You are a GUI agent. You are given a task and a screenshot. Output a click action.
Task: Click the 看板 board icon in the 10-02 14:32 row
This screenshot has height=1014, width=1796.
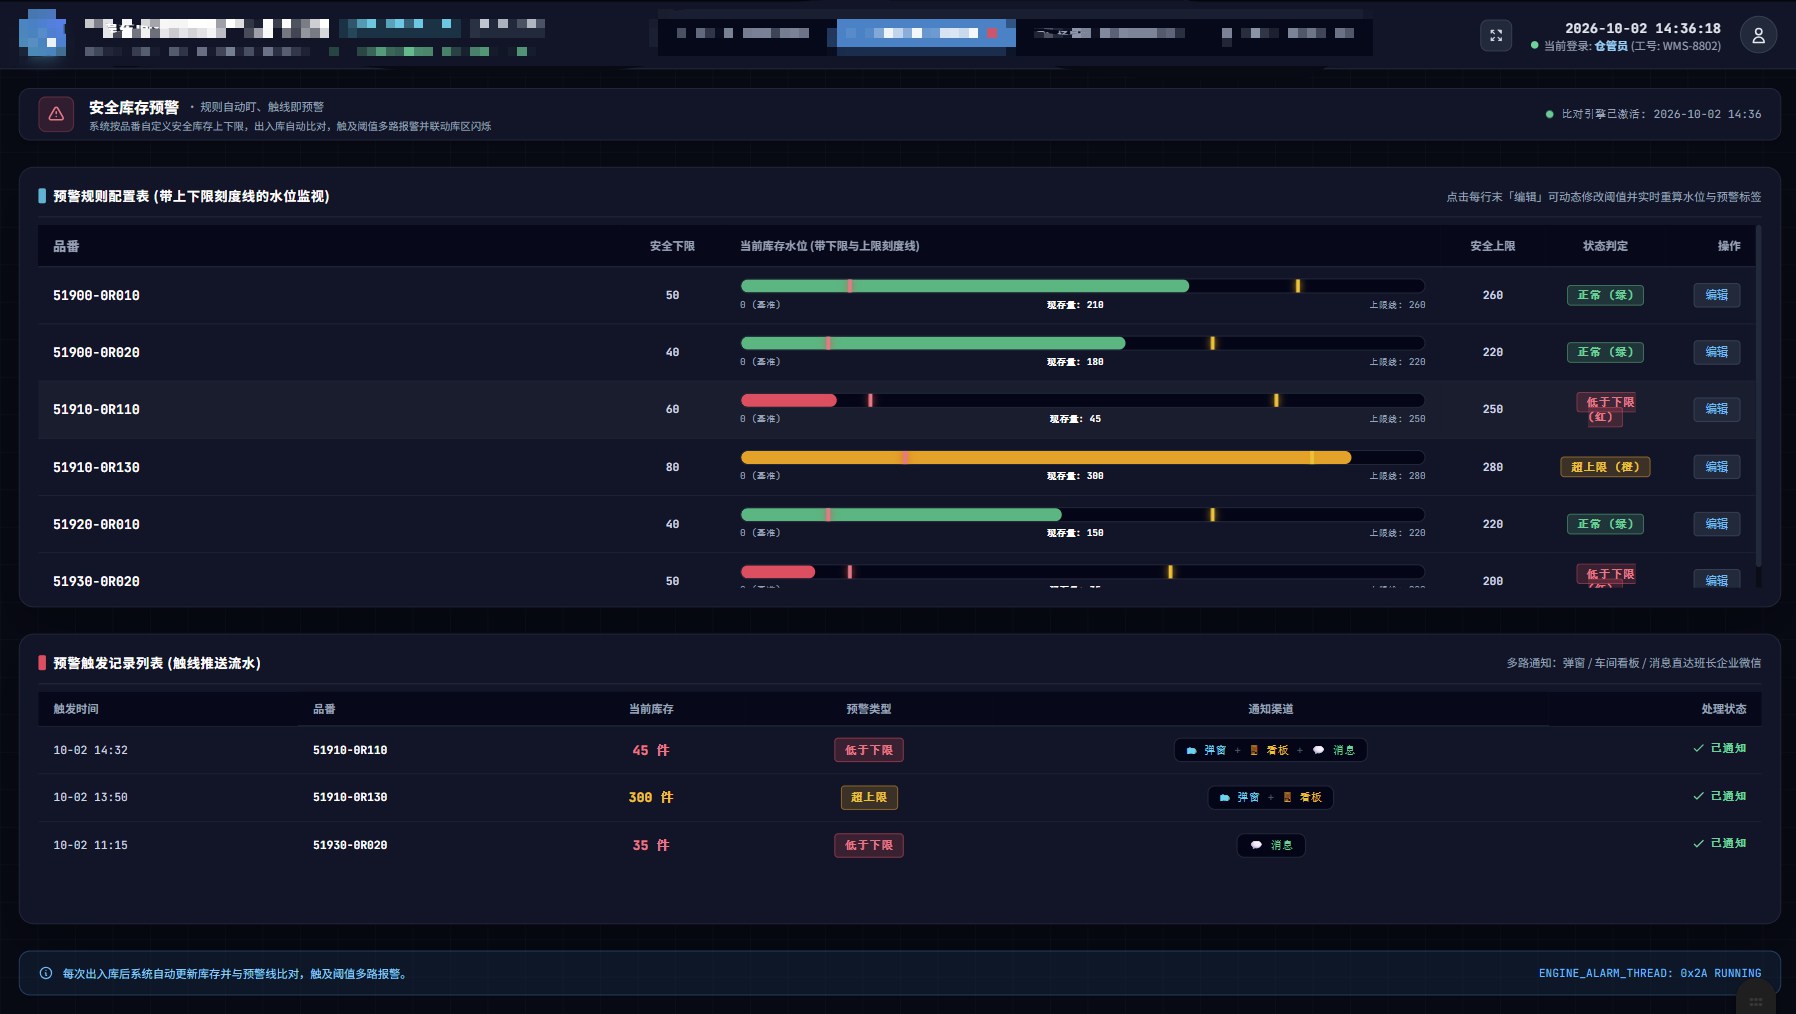coord(1254,750)
